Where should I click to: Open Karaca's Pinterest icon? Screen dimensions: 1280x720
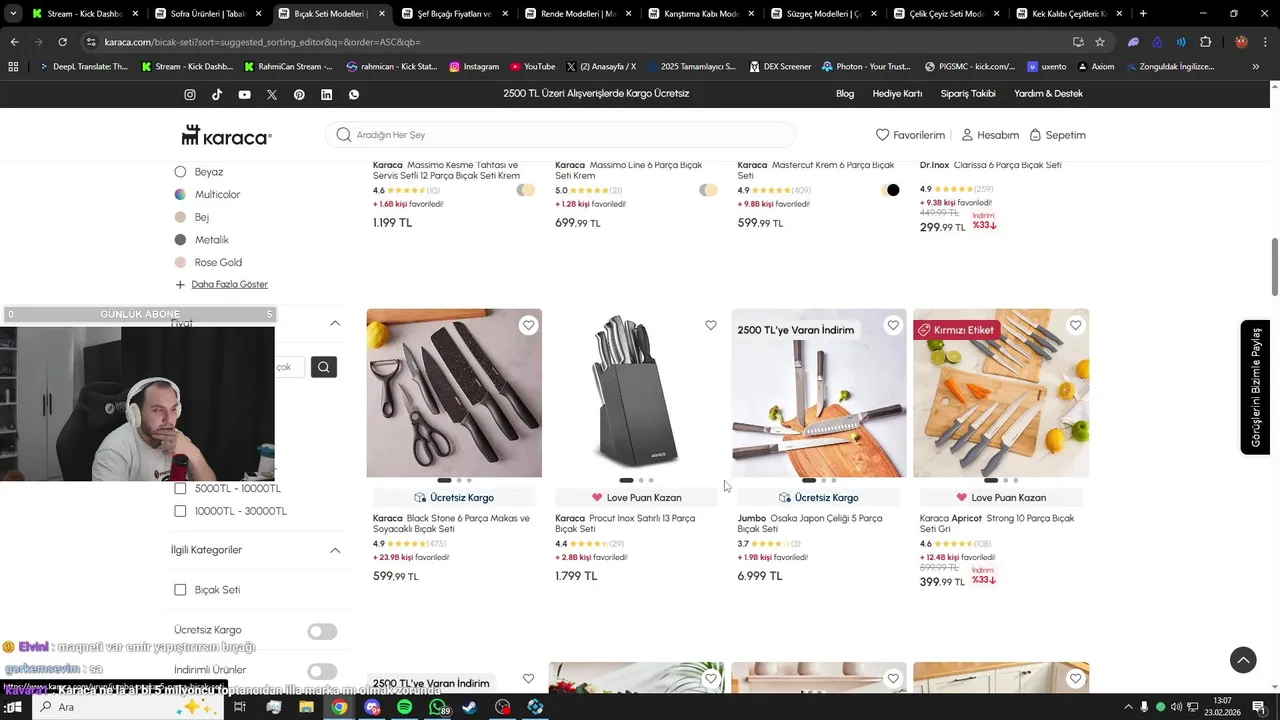[299, 94]
